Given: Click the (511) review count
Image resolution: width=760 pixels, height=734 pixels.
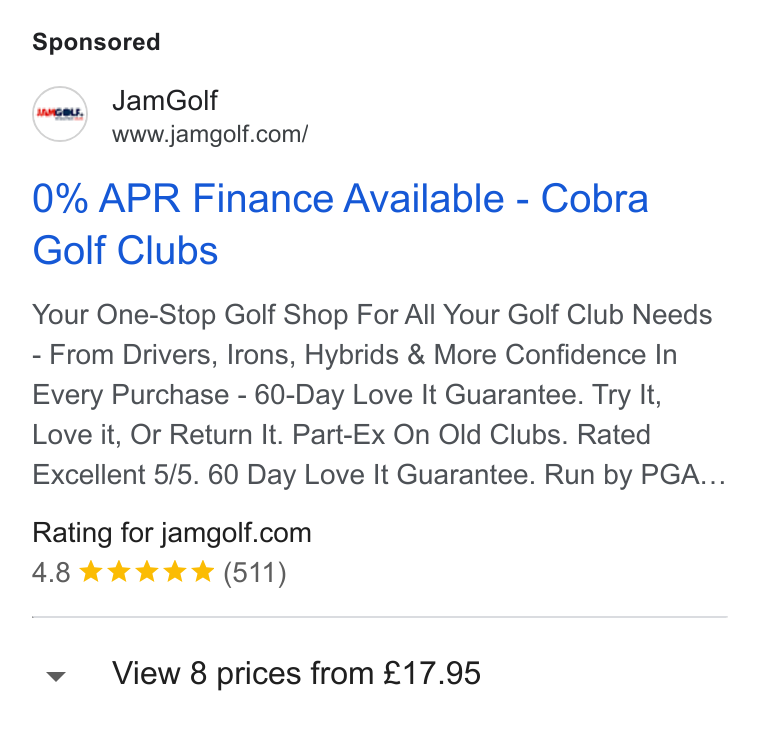Looking at the screenshot, I should pyautogui.click(x=255, y=573).
